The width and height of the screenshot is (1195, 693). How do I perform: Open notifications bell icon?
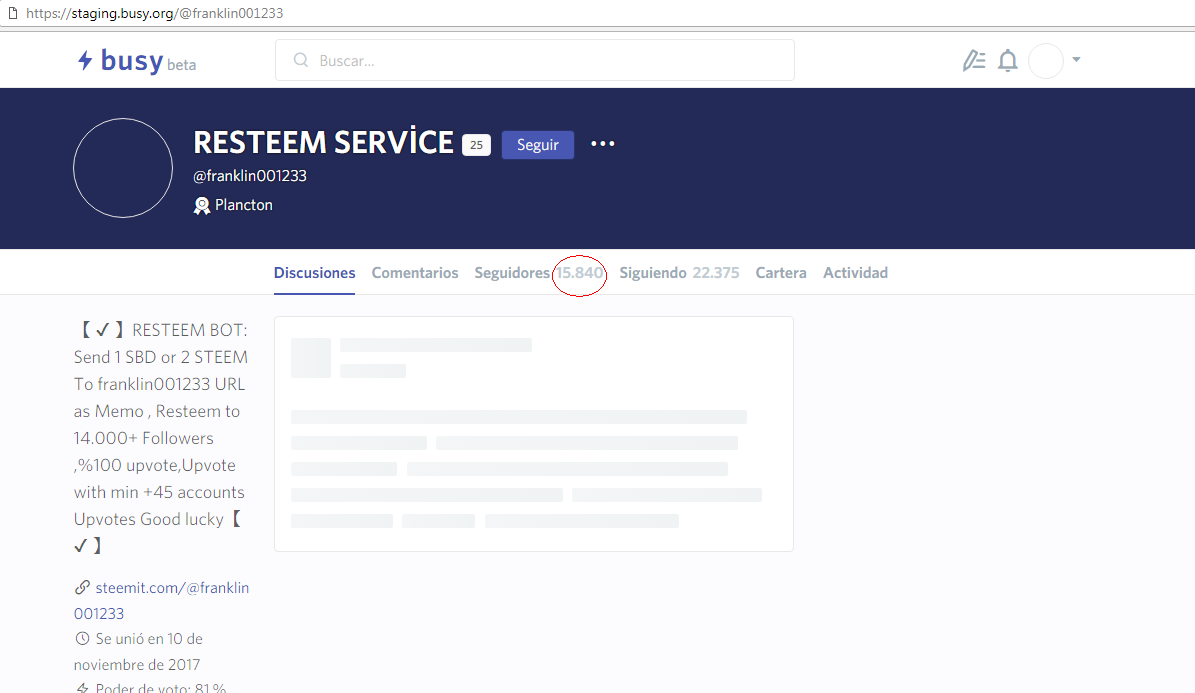click(1008, 60)
